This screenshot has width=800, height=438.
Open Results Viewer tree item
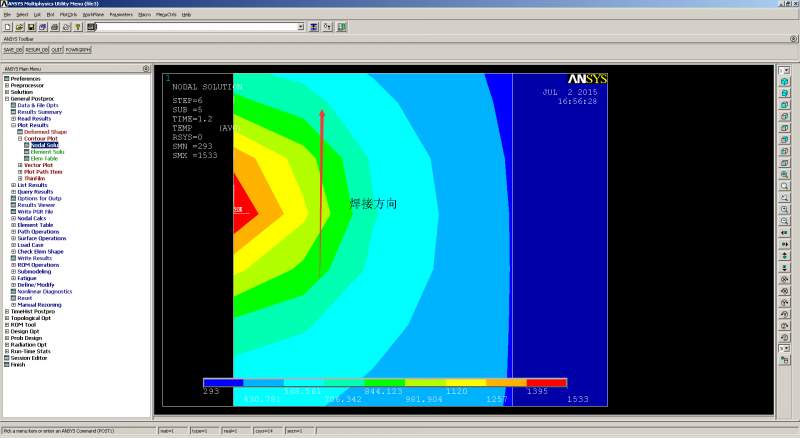tap(36, 205)
